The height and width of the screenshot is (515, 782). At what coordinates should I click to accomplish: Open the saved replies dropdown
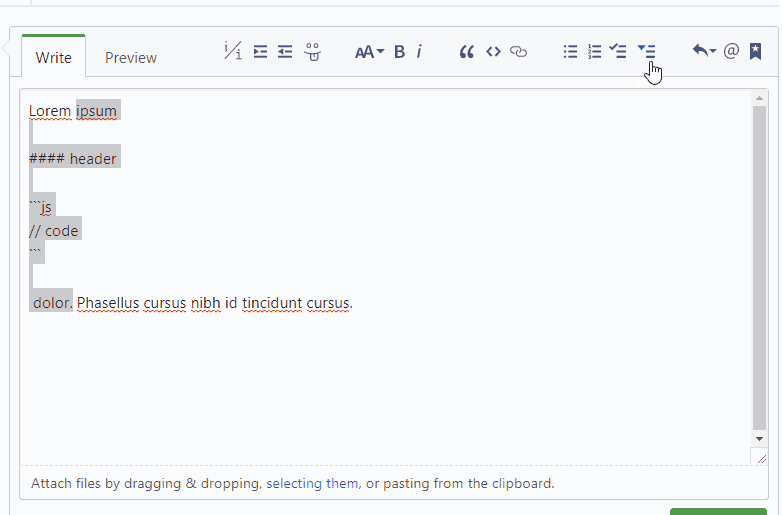point(704,50)
